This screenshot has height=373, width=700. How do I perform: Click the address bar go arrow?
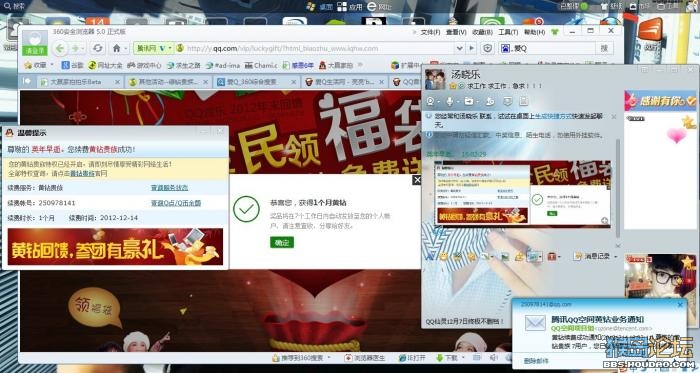click(x=471, y=48)
